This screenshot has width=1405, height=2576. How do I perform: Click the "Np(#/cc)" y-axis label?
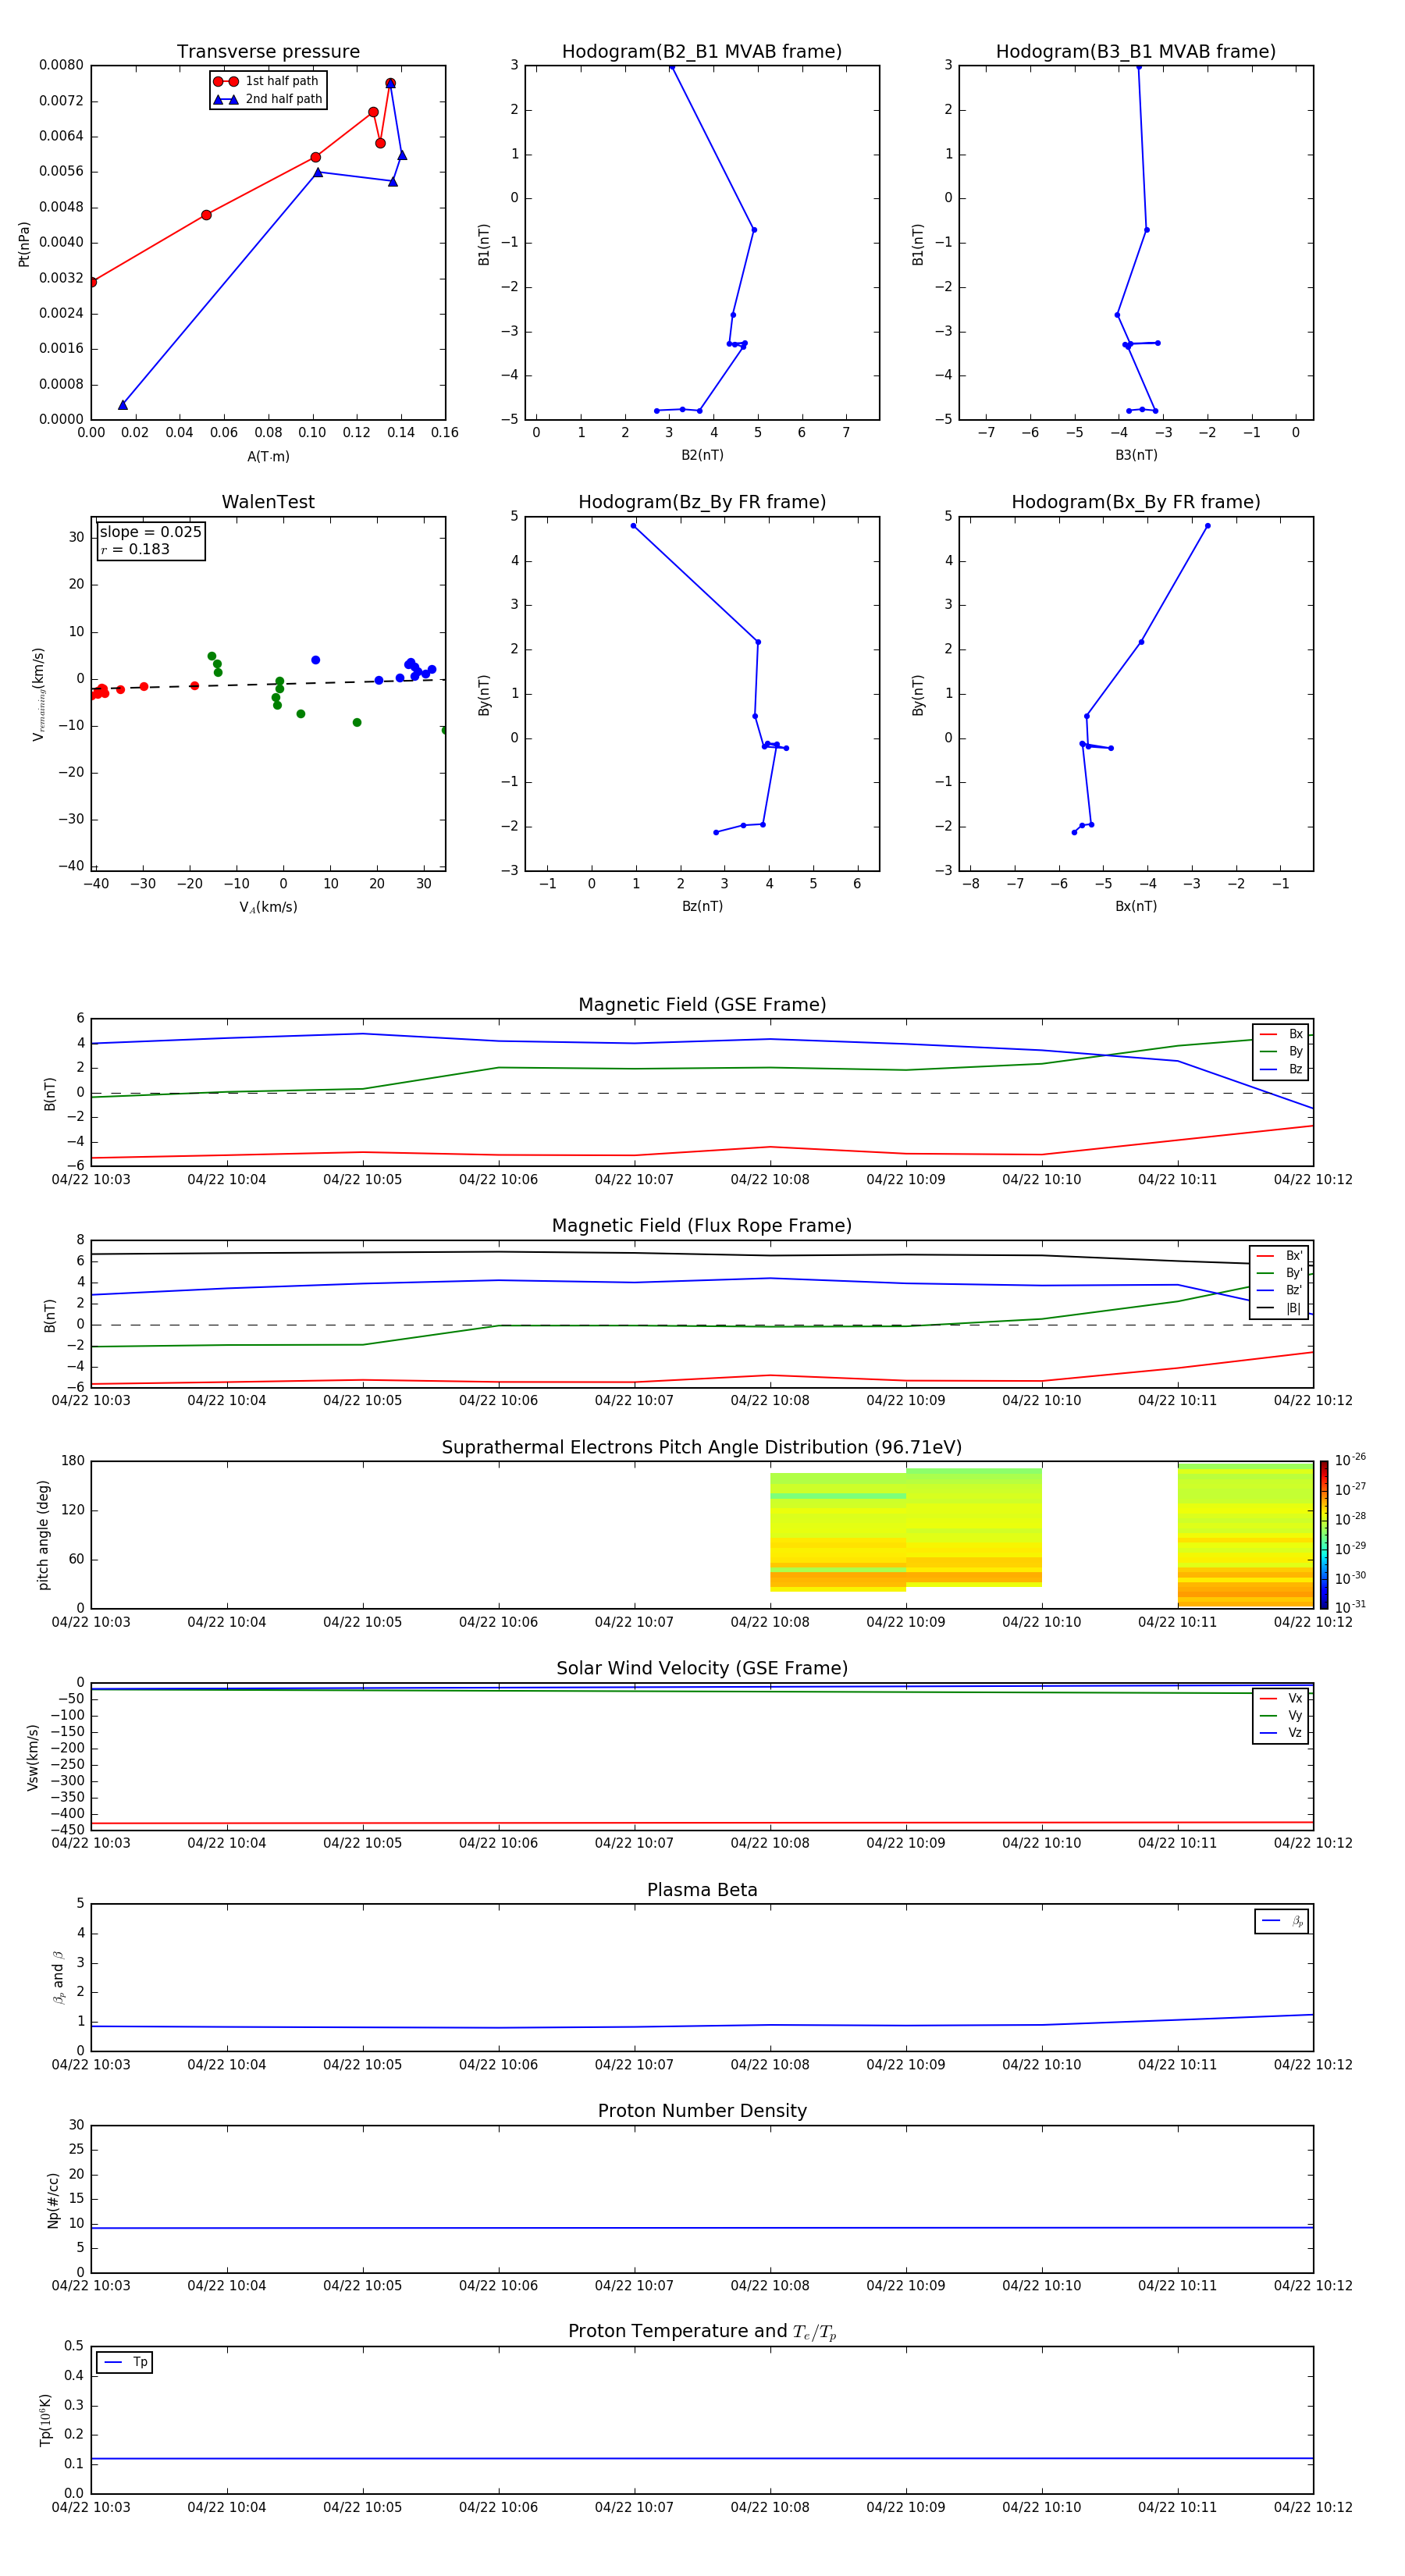click(x=53, y=2199)
